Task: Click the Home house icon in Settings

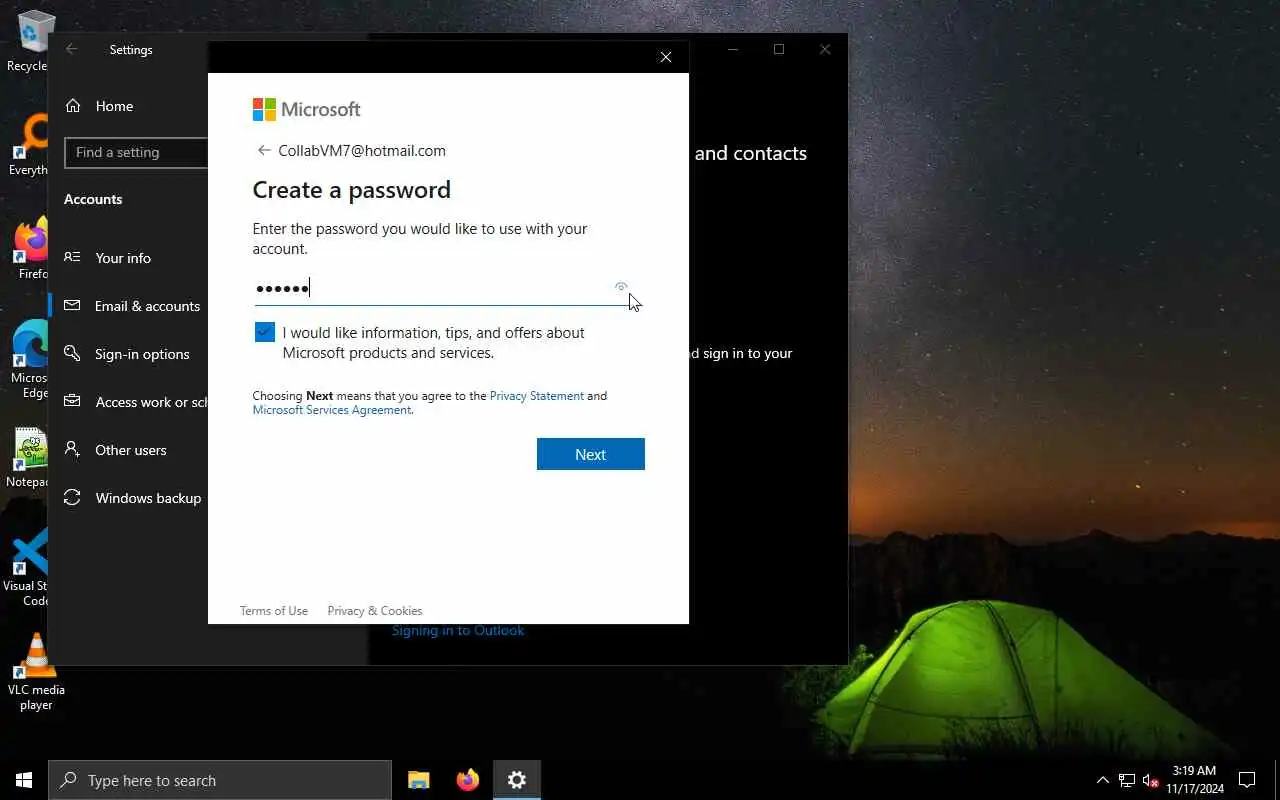Action: [73, 106]
